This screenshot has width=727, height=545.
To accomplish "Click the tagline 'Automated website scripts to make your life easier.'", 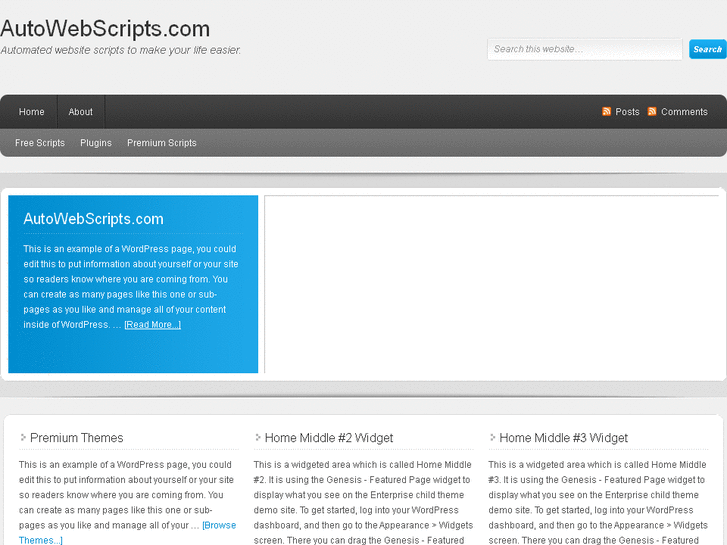I will click(x=121, y=50).
